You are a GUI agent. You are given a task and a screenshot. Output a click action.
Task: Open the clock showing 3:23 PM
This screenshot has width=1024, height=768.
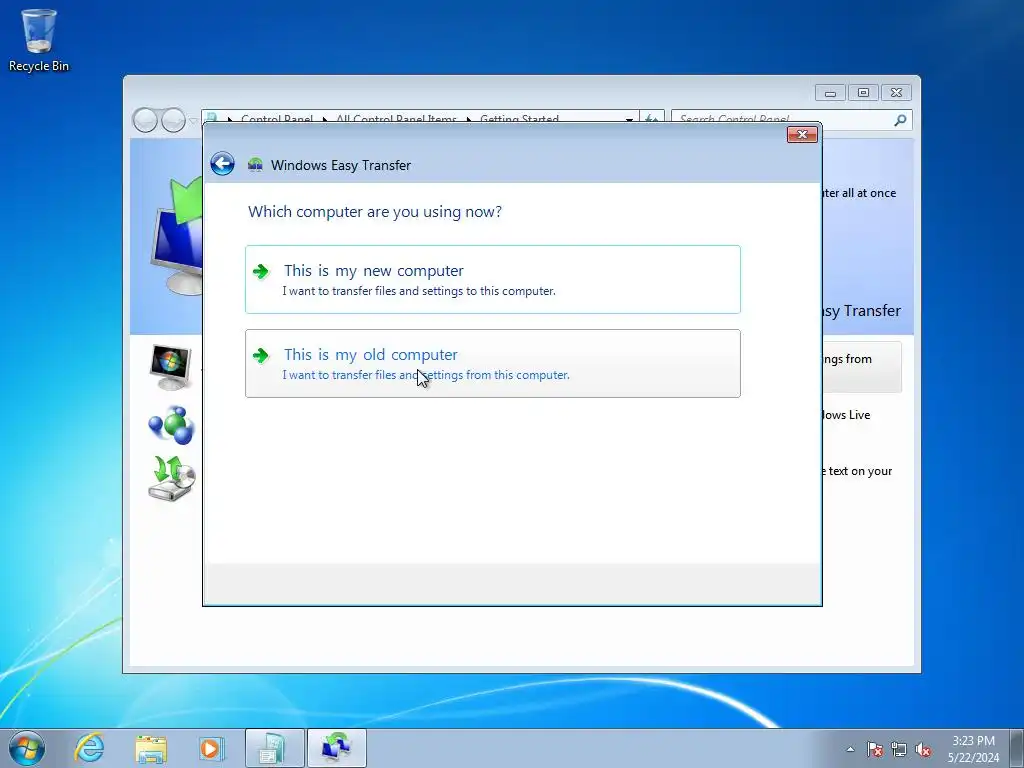[x=973, y=748]
